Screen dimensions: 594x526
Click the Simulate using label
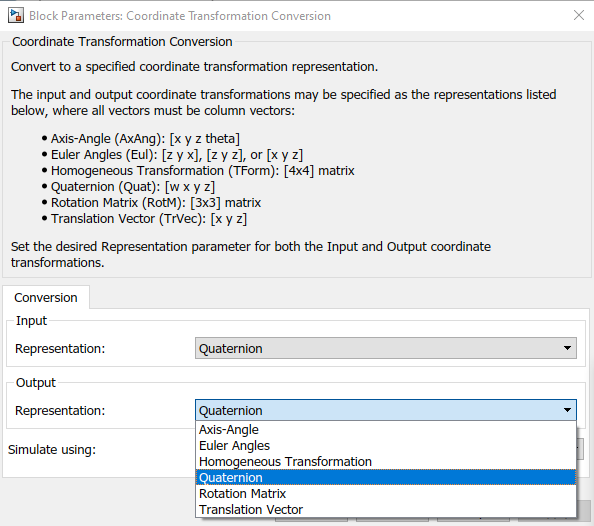tap(52, 449)
